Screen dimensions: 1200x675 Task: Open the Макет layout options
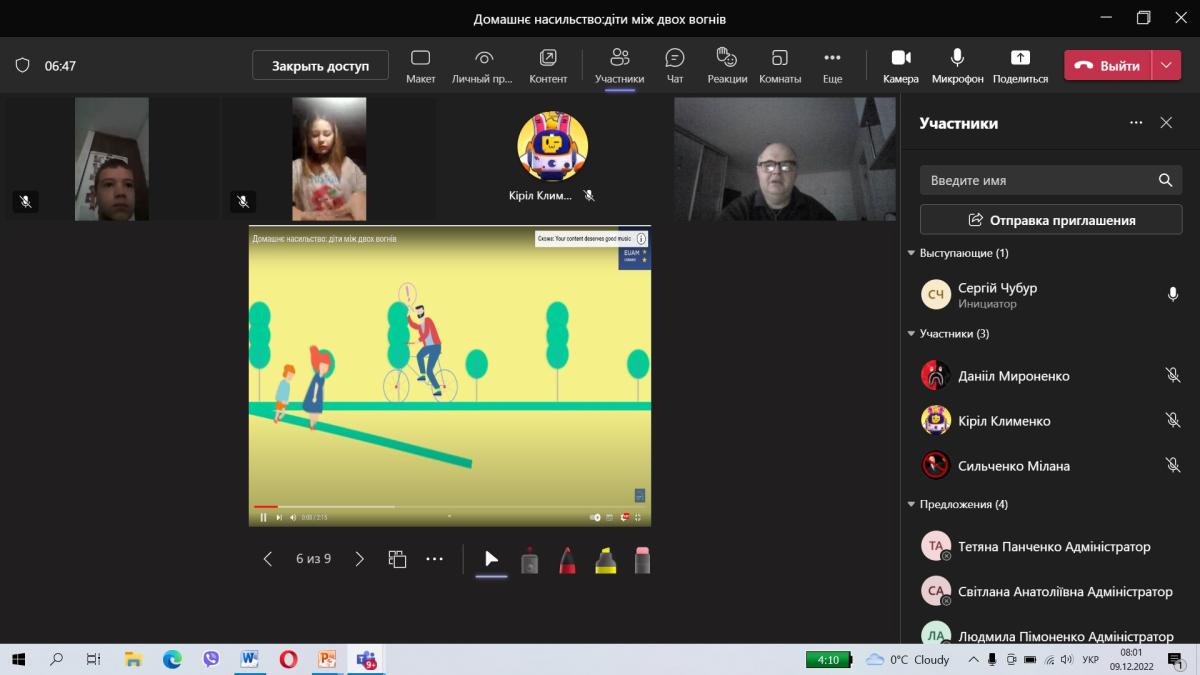pos(421,66)
